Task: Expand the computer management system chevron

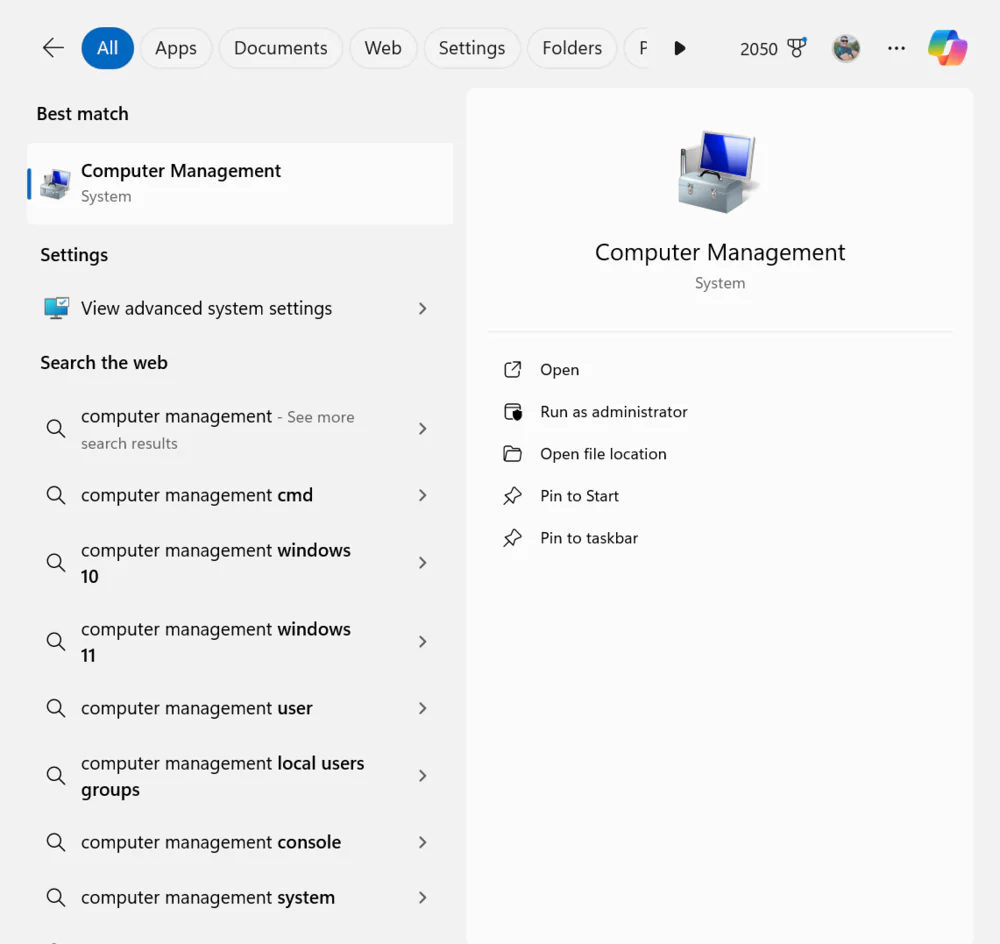Action: click(422, 897)
